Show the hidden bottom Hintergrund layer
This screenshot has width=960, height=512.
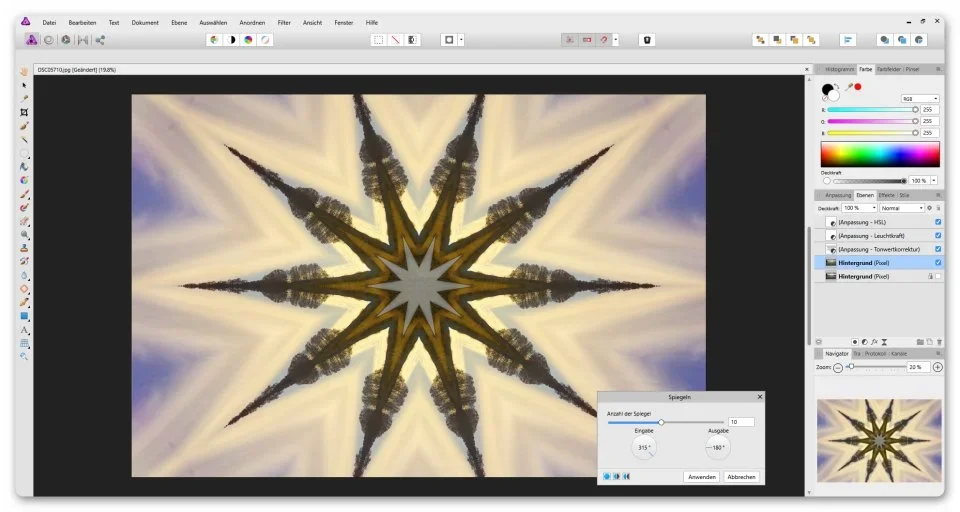938,276
